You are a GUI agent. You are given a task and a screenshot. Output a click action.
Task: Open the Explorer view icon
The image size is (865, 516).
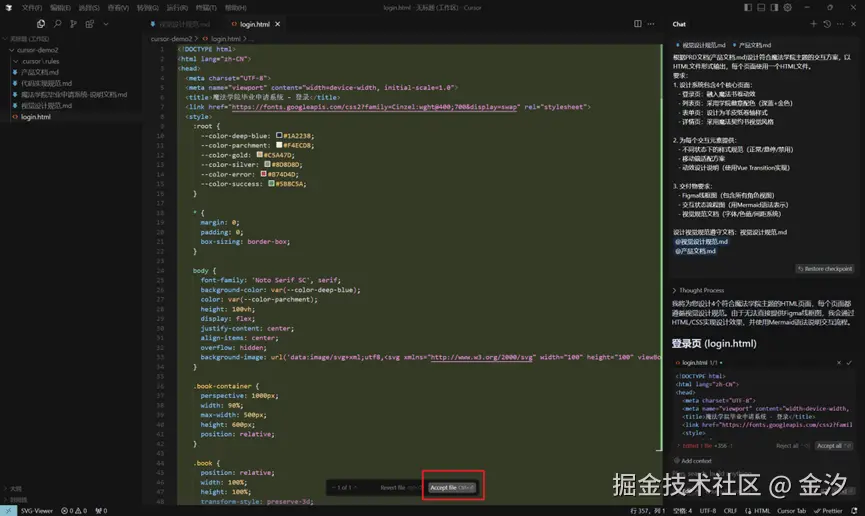(41, 24)
